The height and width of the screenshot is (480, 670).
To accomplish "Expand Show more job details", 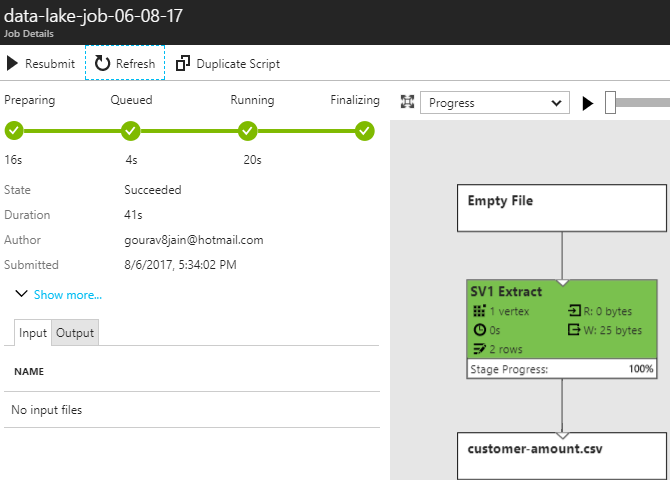I will 68,295.
